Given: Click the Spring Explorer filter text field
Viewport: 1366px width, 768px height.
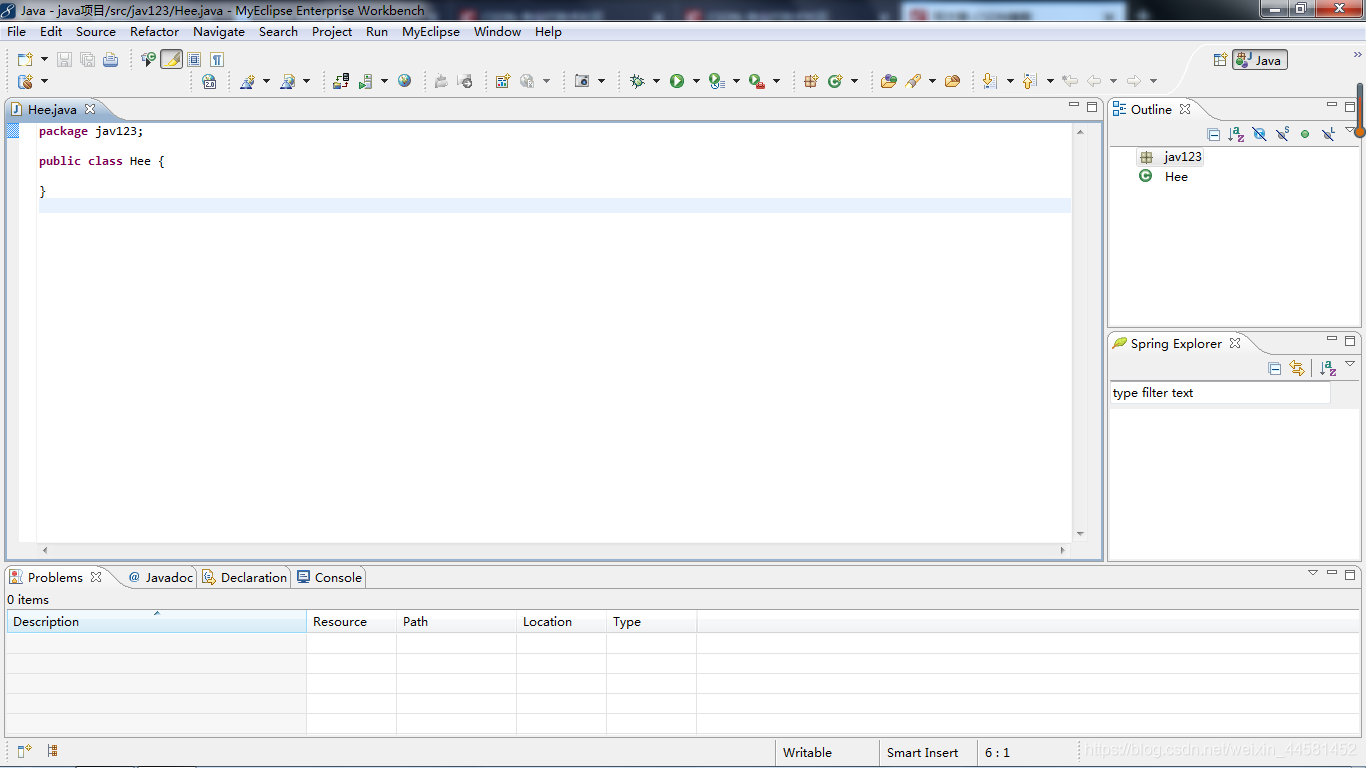Looking at the screenshot, I should (x=1220, y=393).
